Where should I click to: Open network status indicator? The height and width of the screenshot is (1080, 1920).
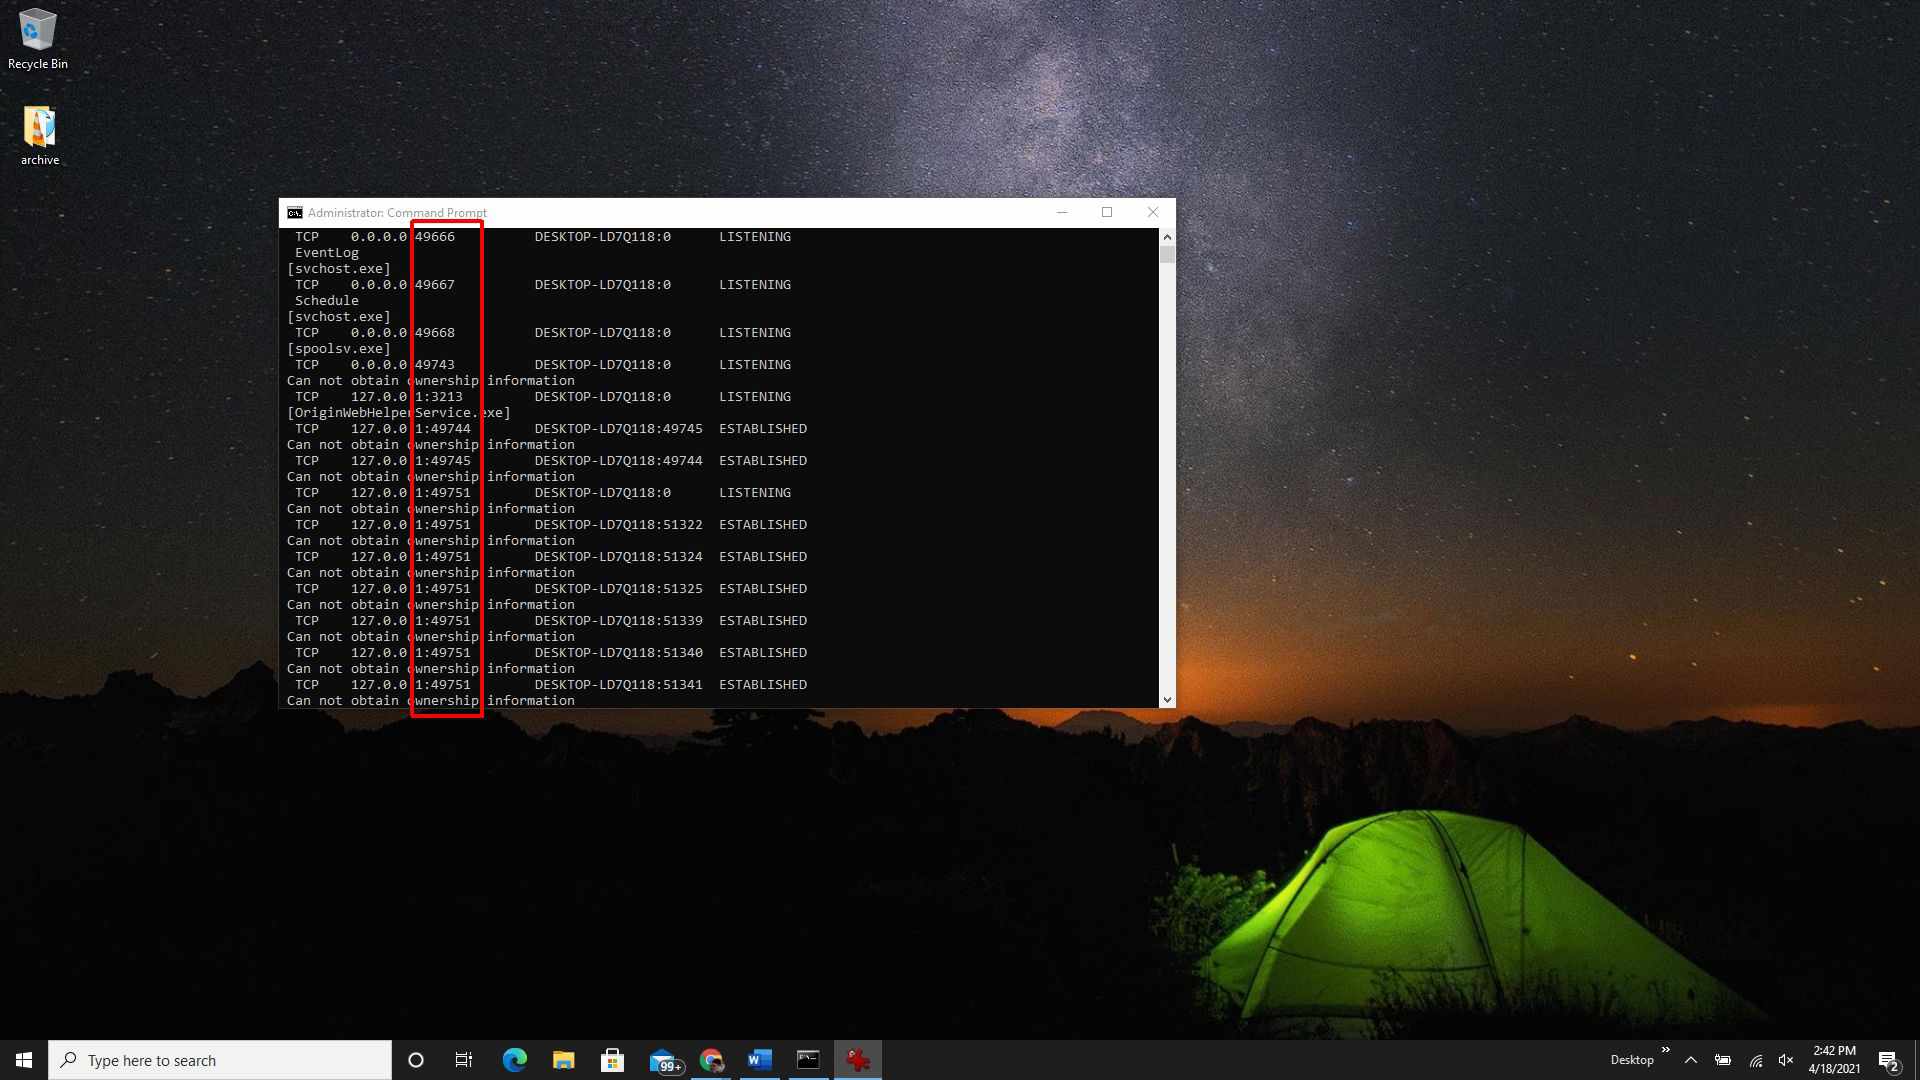tap(1755, 1059)
